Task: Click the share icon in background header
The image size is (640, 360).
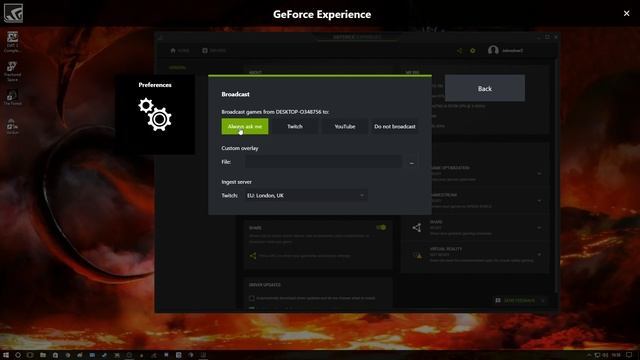Action: (460, 51)
